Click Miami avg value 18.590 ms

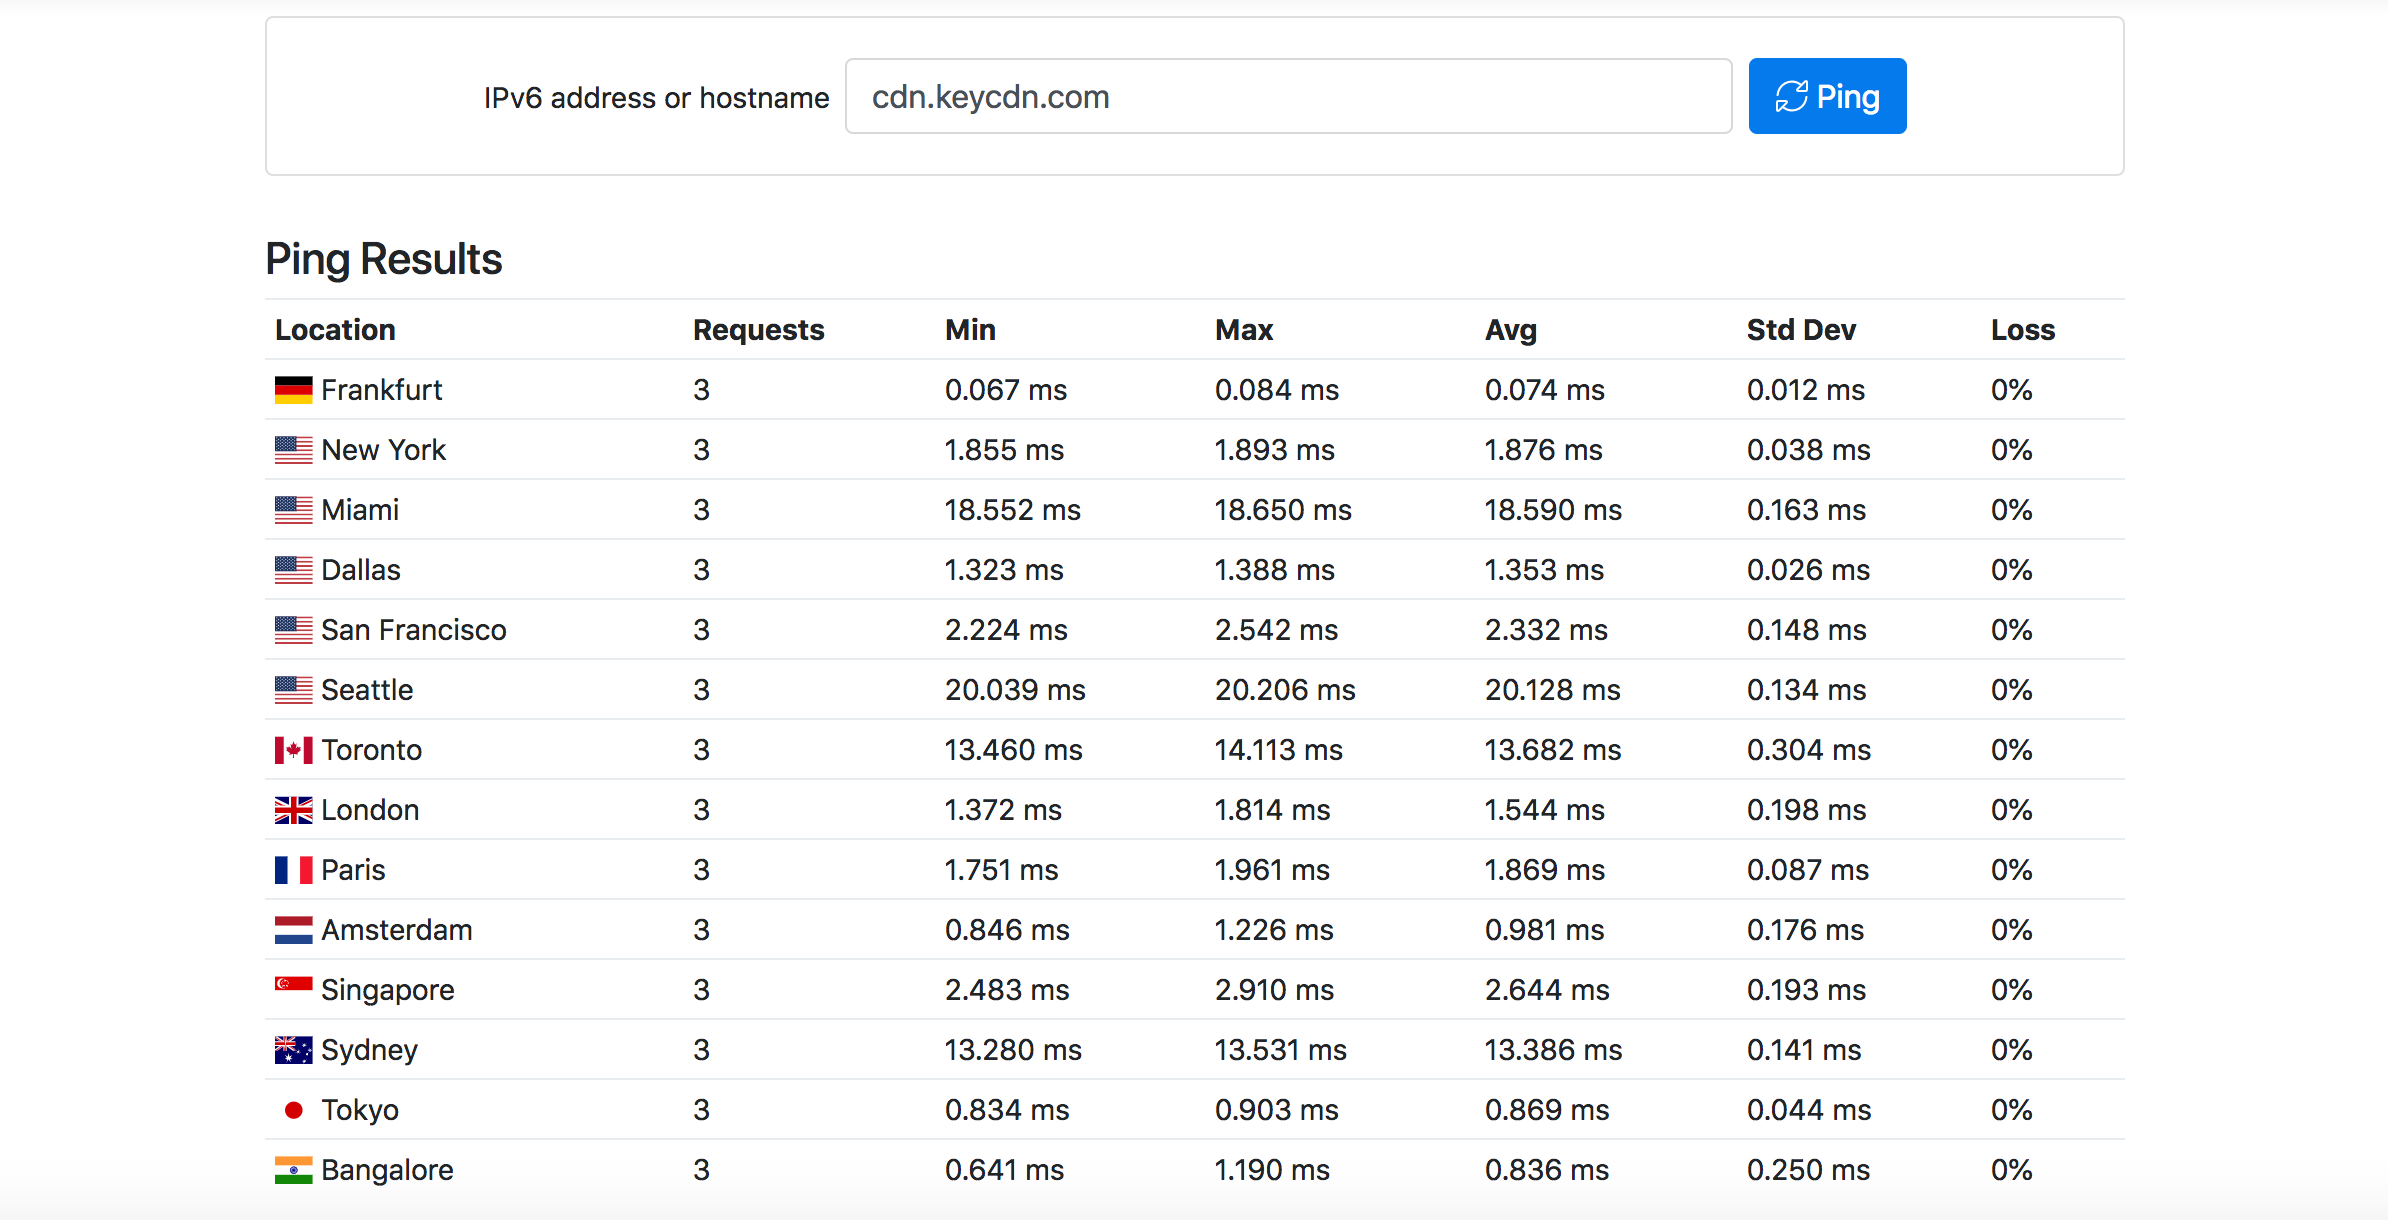[1553, 510]
